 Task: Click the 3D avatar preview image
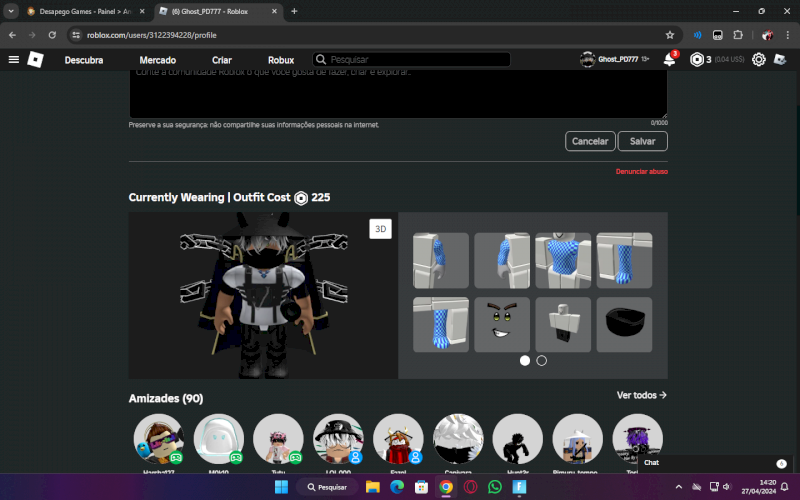[x=263, y=295]
